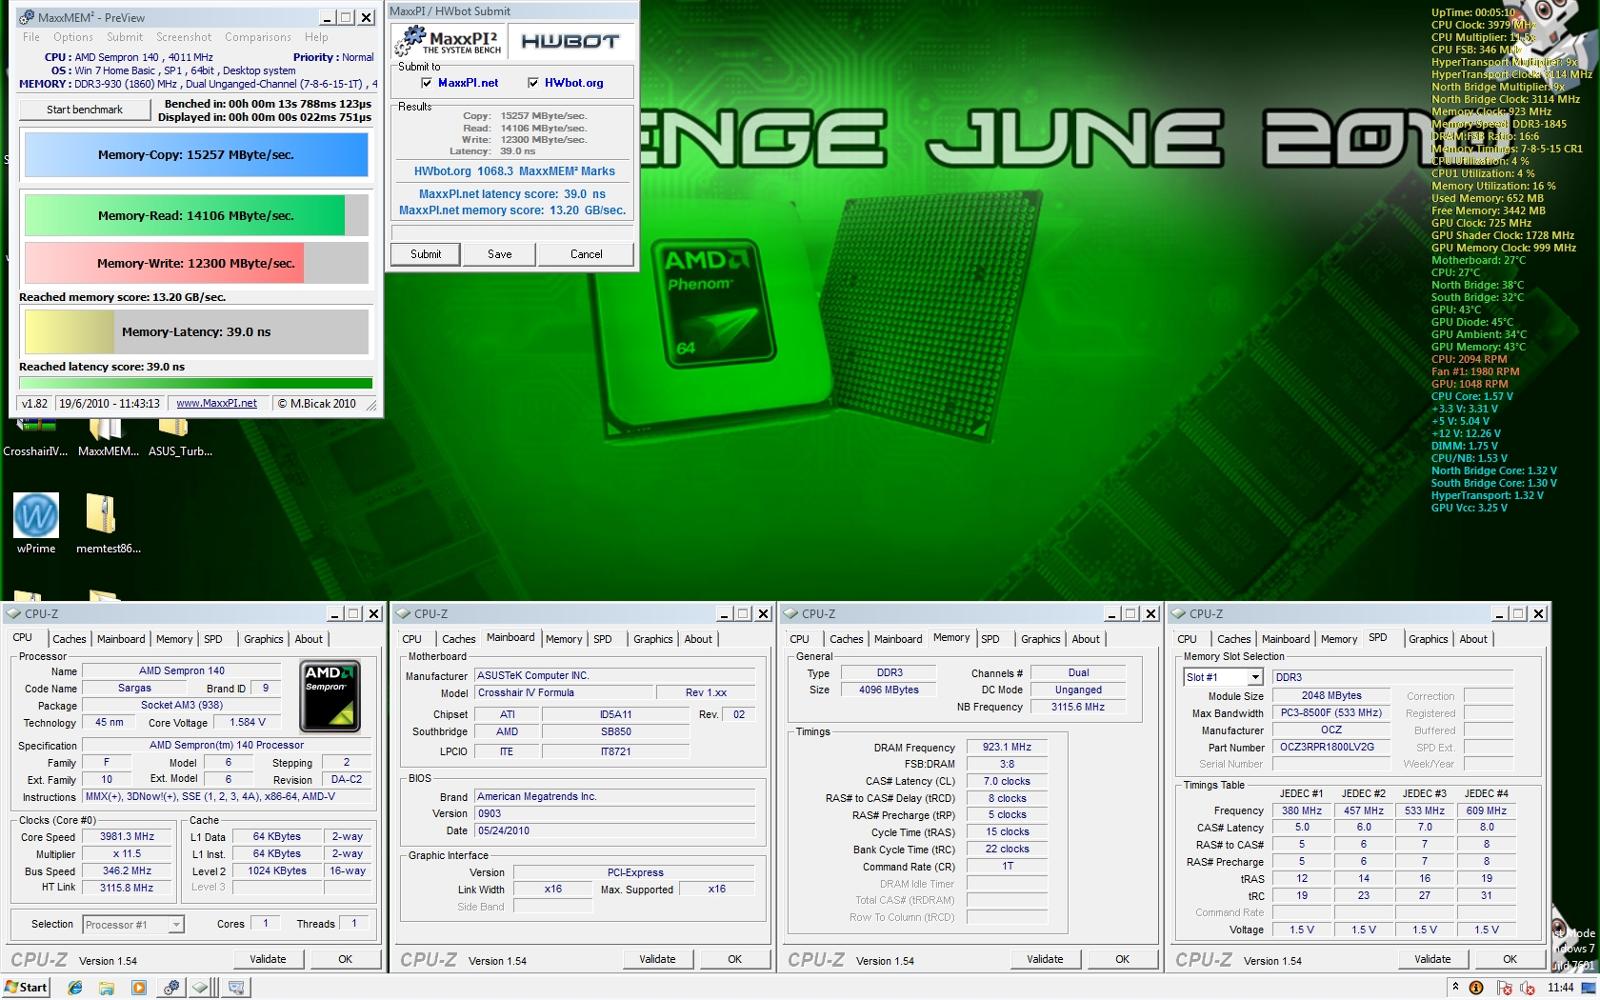Click the taskbar clock showing 11:44
Image resolution: width=1600 pixels, height=1000 pixels.
coord(1561,988)
